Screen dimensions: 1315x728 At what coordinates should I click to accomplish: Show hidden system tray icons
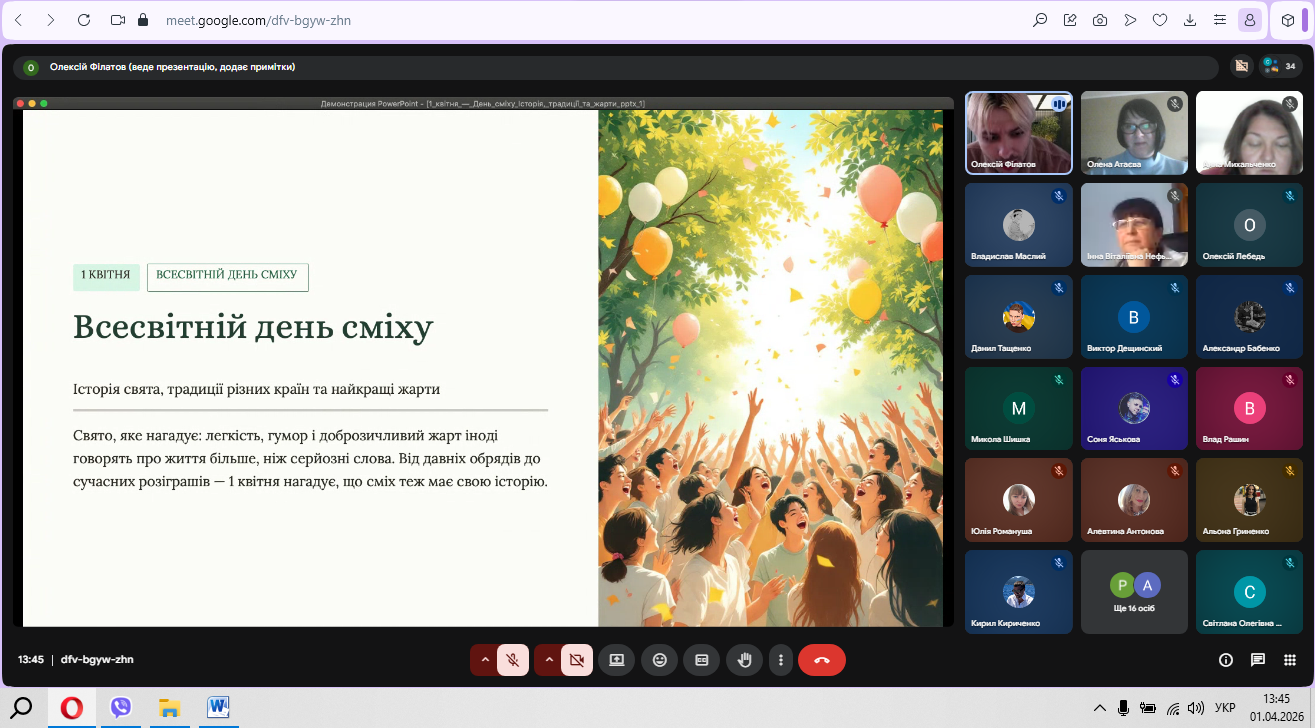1100,708
